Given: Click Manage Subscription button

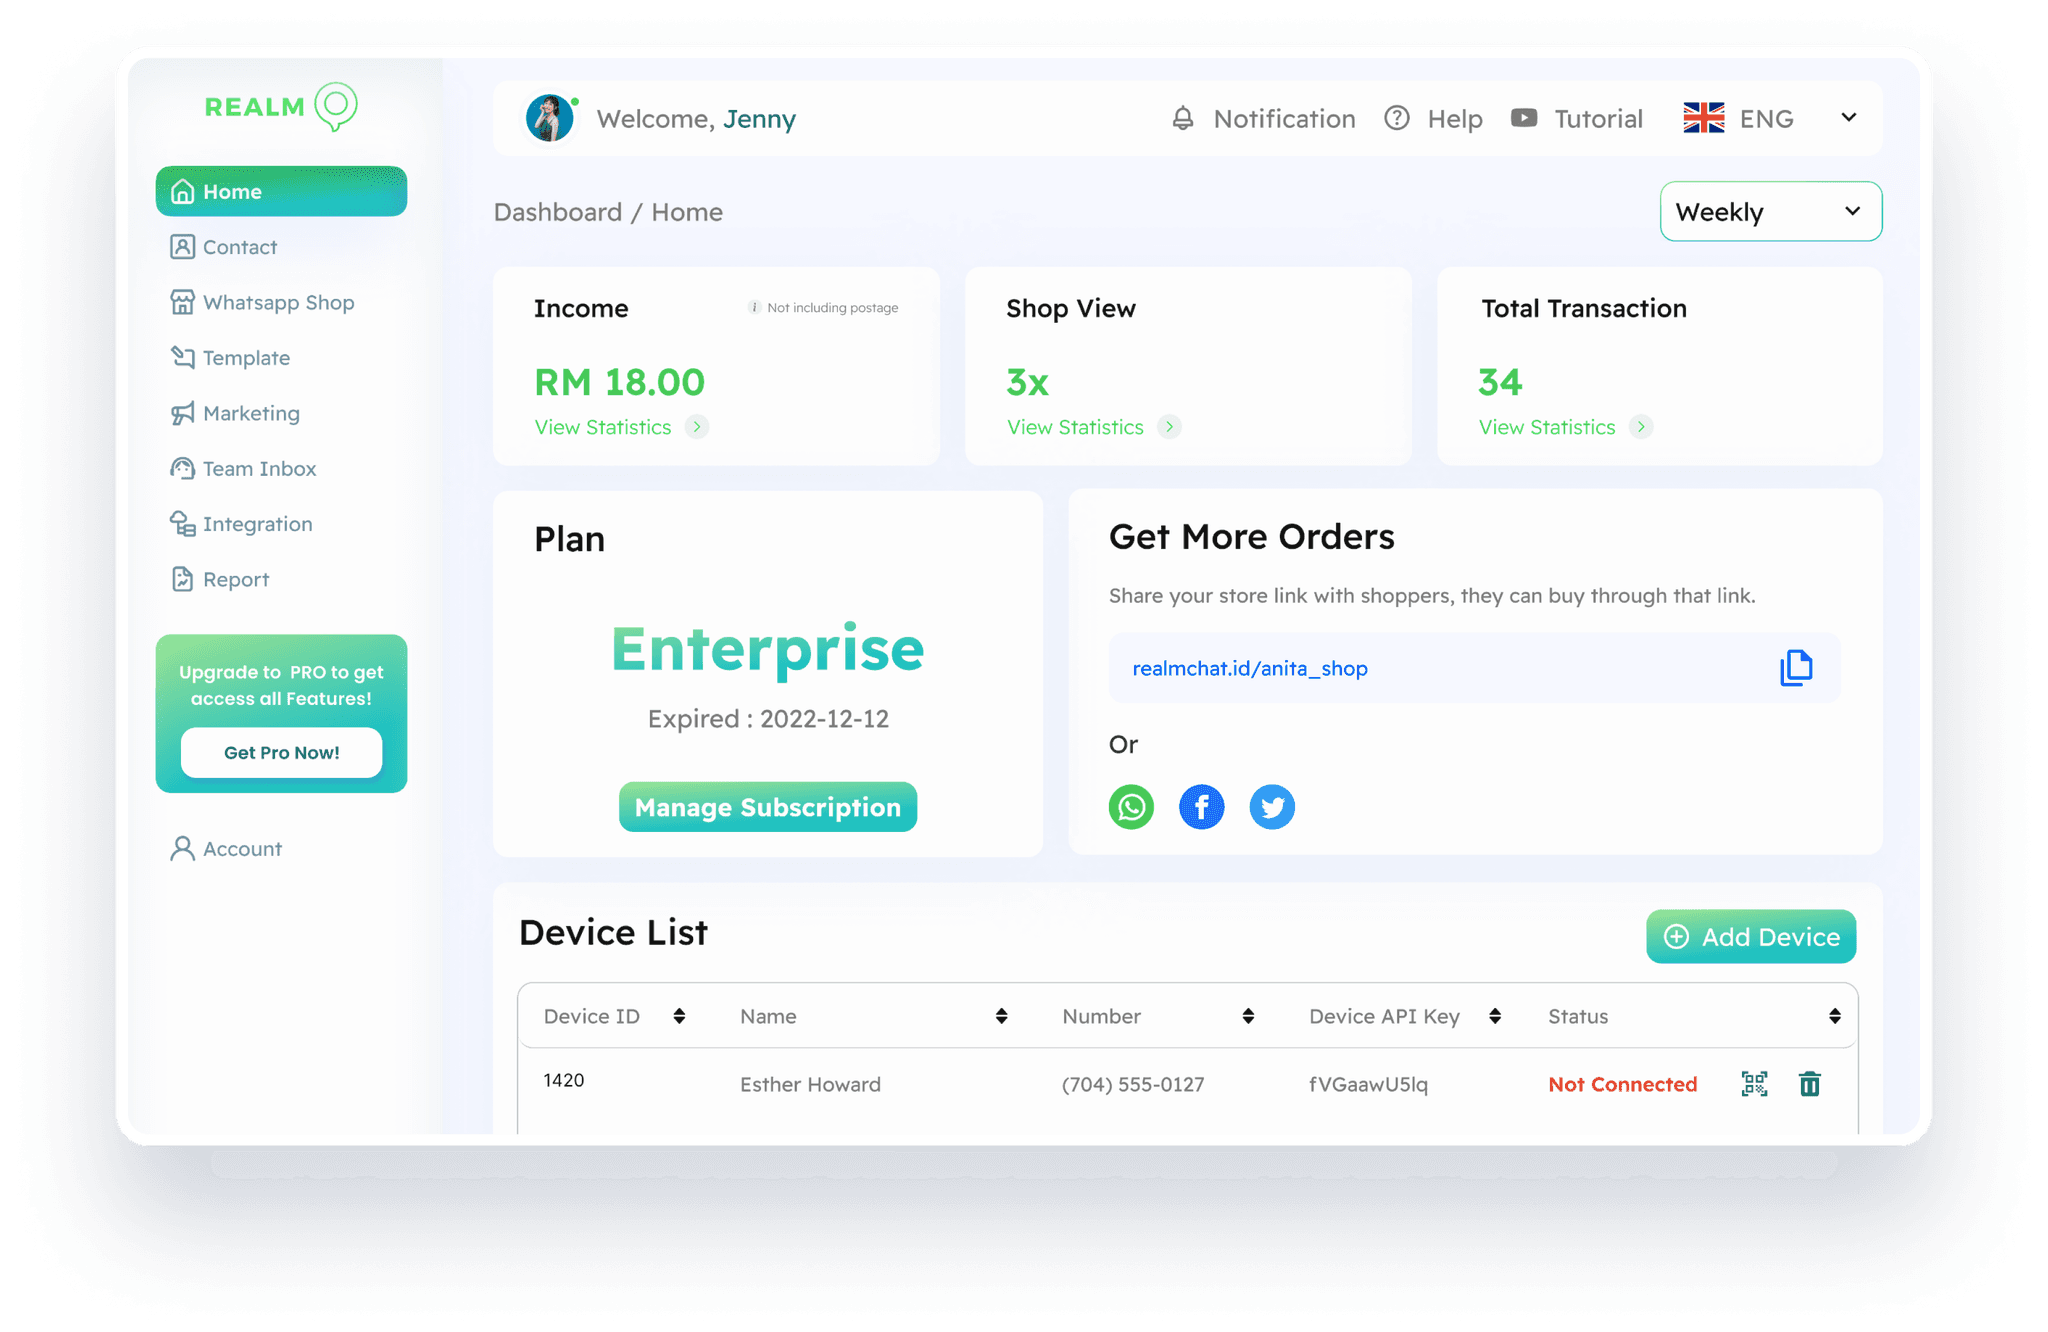Looking at the screenshot, I should click(768, 807).
